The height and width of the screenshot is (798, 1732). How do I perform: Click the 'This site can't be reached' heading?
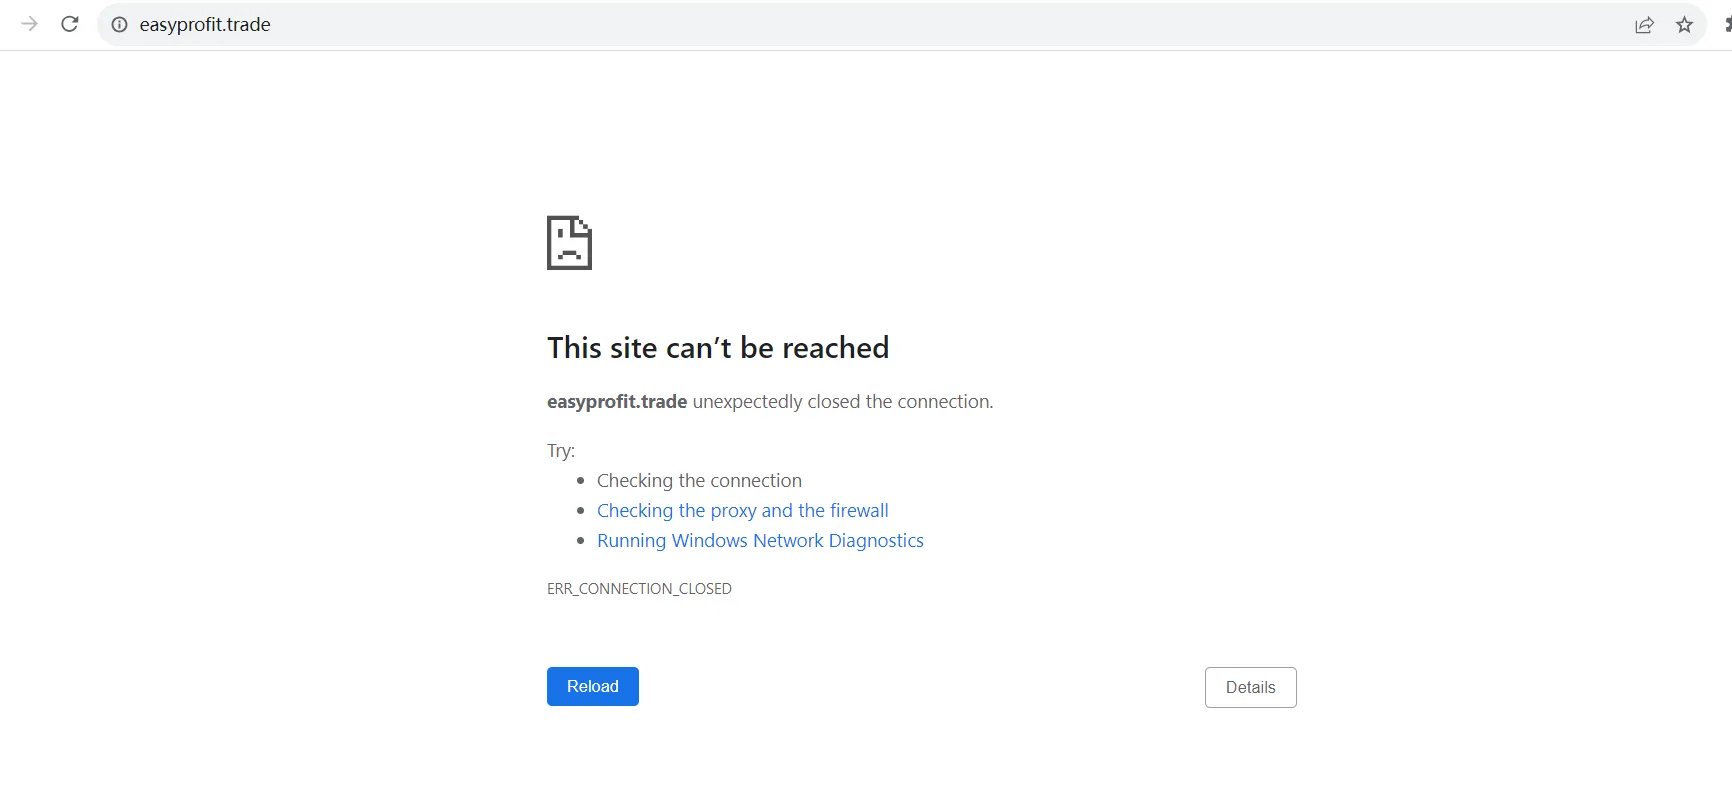click(x=718, y=347)
